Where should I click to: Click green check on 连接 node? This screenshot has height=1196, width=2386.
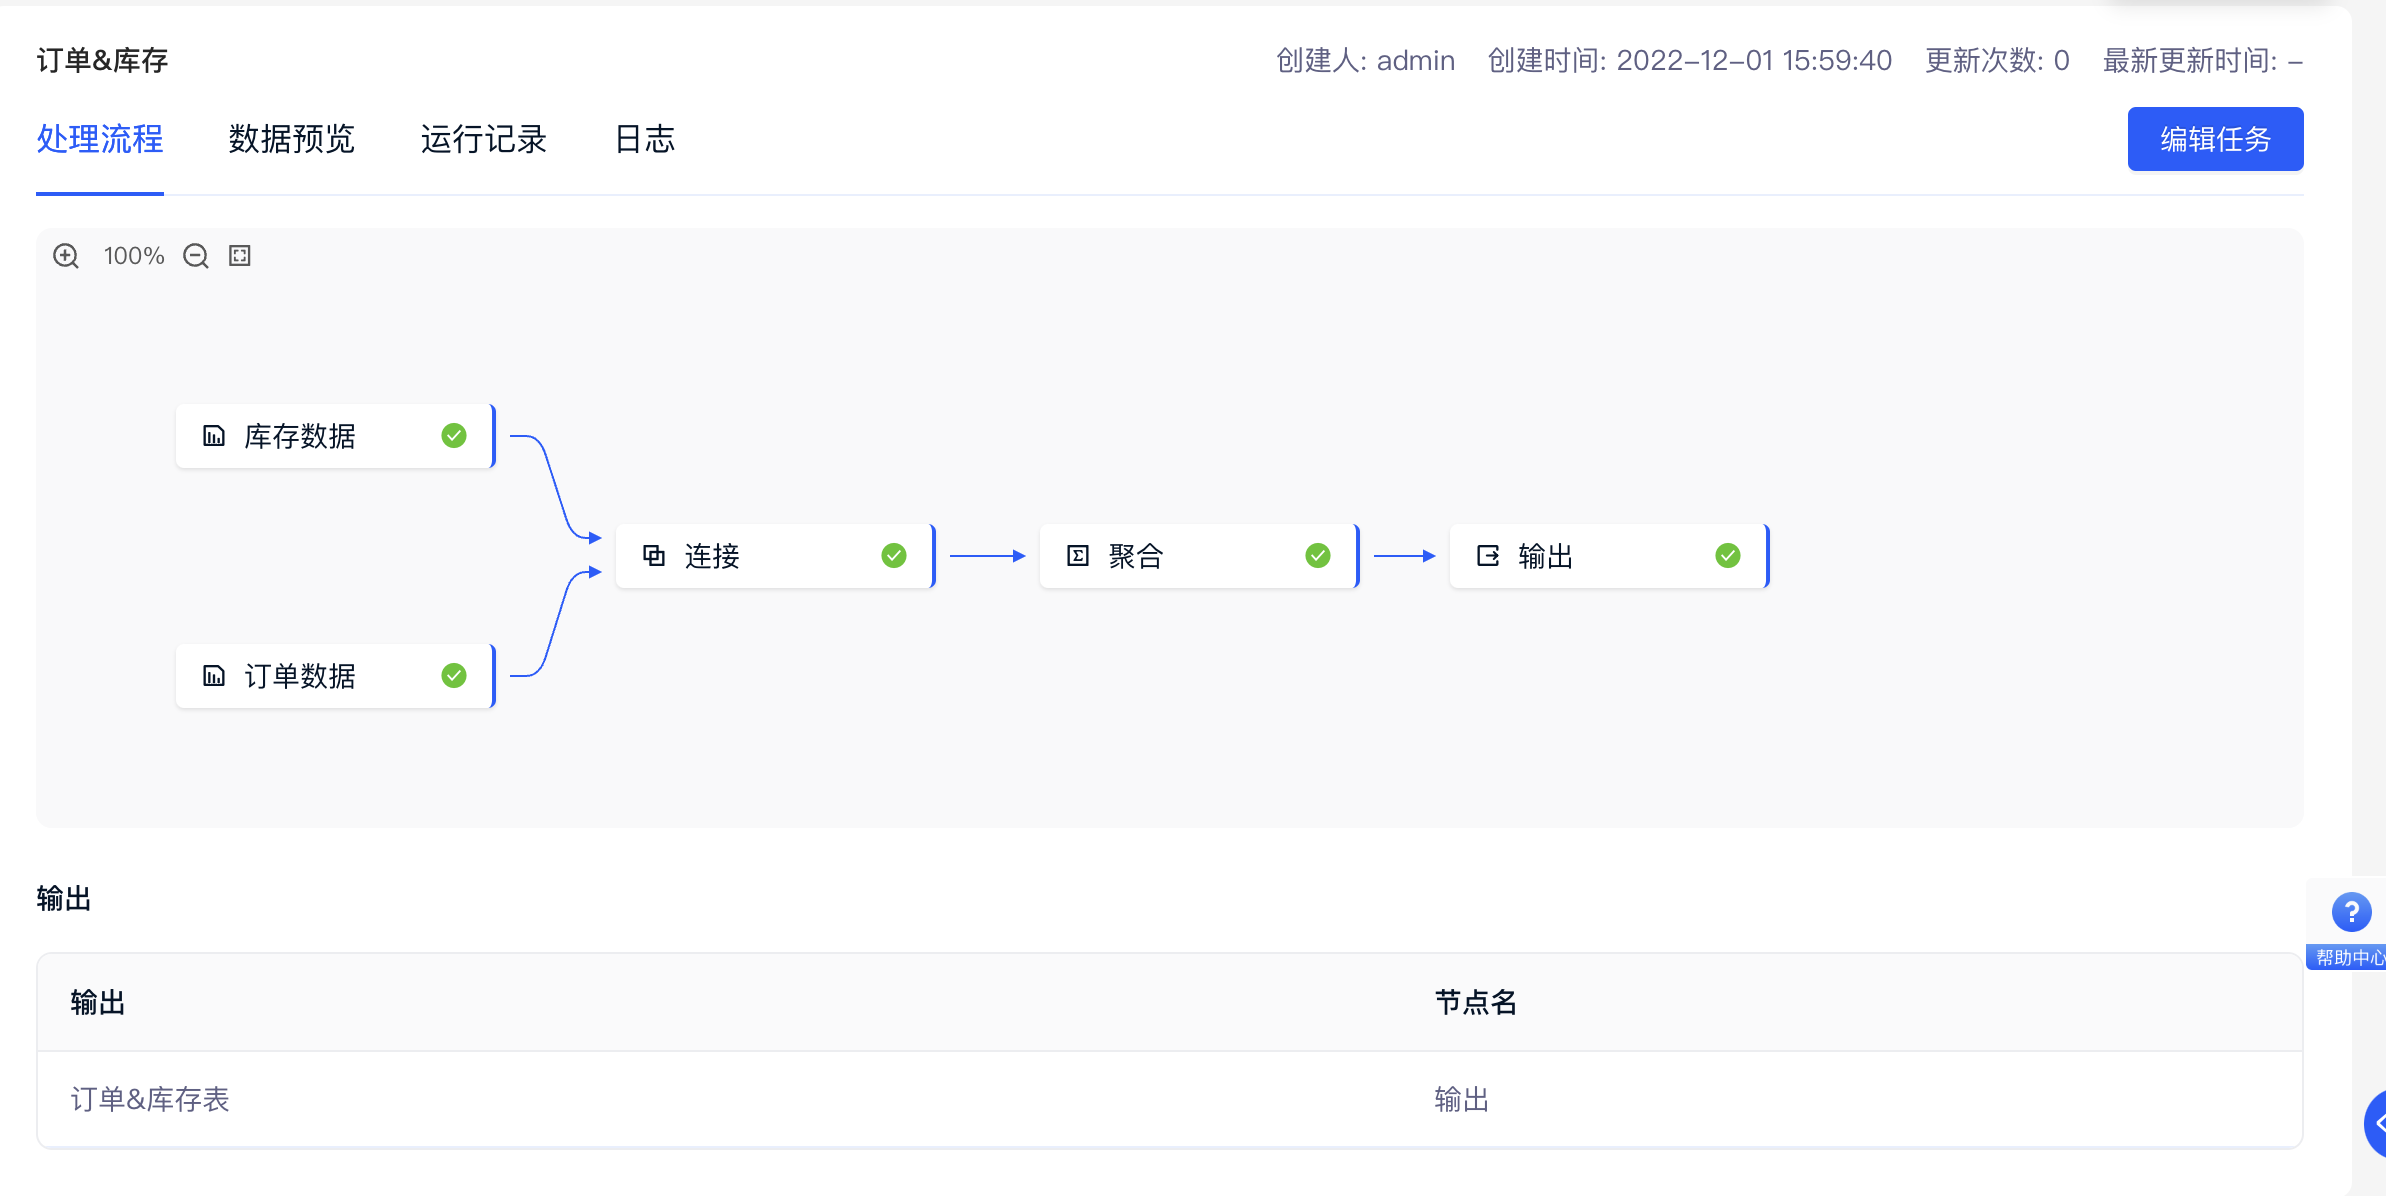tap(894, 556)
